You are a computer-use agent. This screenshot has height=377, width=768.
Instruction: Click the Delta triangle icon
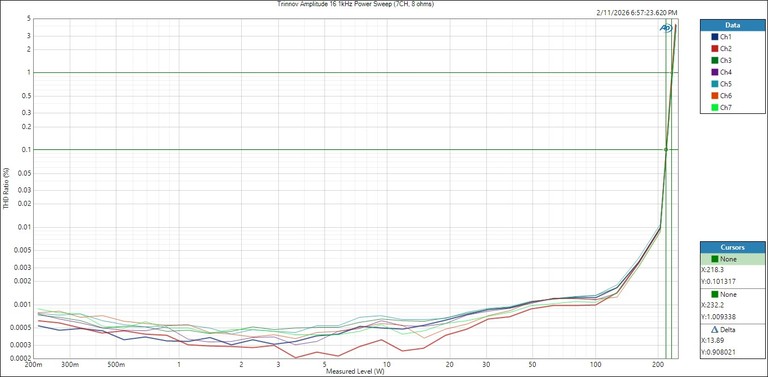pos(714,330)
